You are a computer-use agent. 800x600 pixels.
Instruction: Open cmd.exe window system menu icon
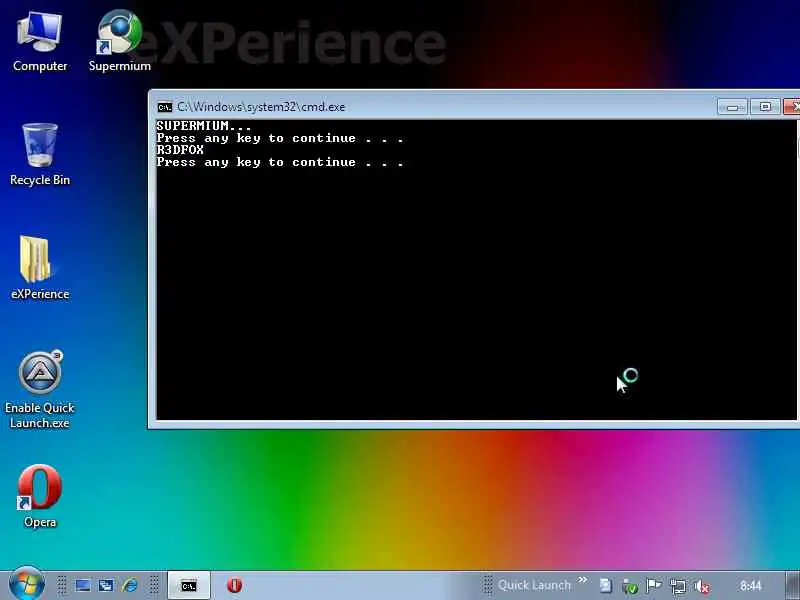(165, 107)
